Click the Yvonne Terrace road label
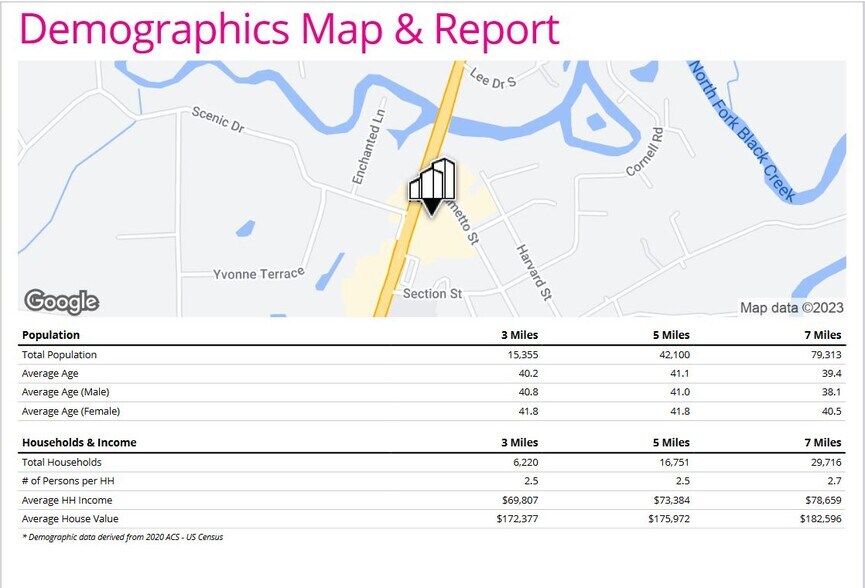Screen dimensions: 865x588 (259, 274)
